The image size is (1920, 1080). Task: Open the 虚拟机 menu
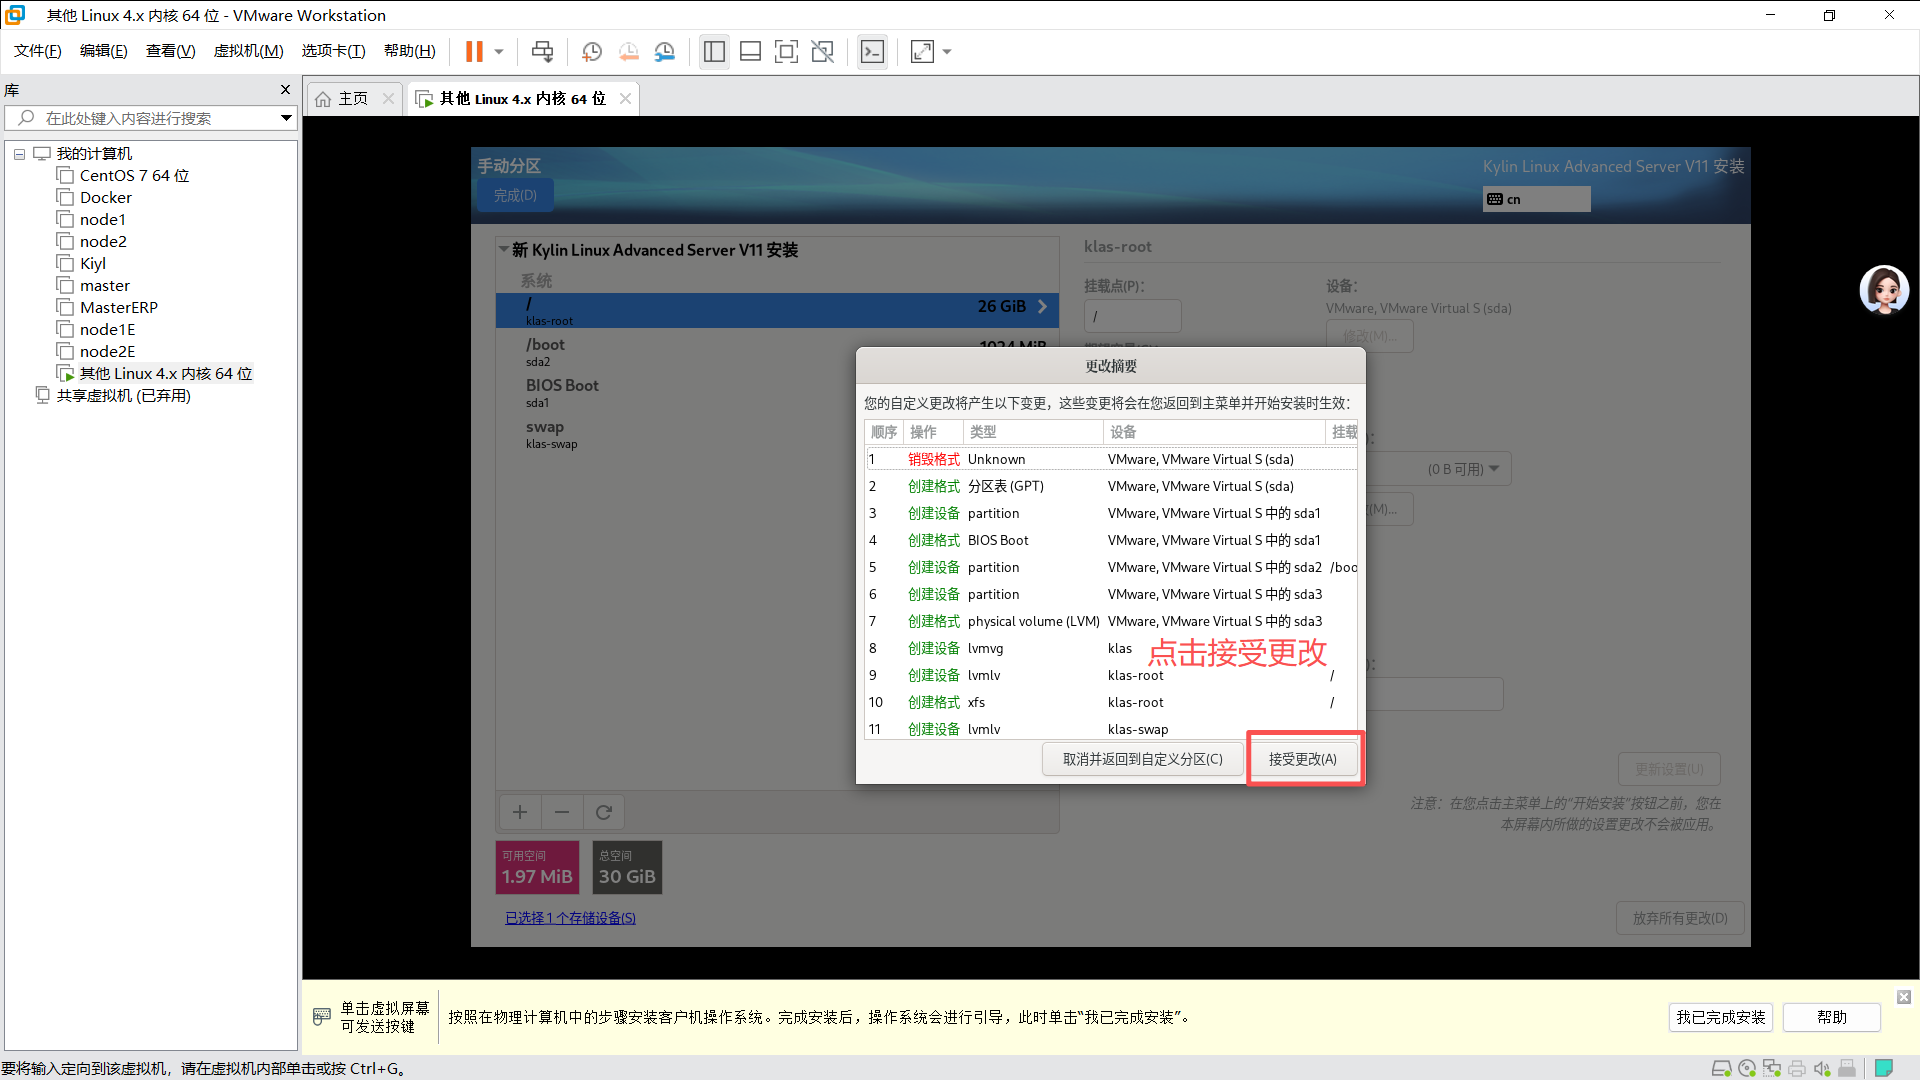coord(248,51)
